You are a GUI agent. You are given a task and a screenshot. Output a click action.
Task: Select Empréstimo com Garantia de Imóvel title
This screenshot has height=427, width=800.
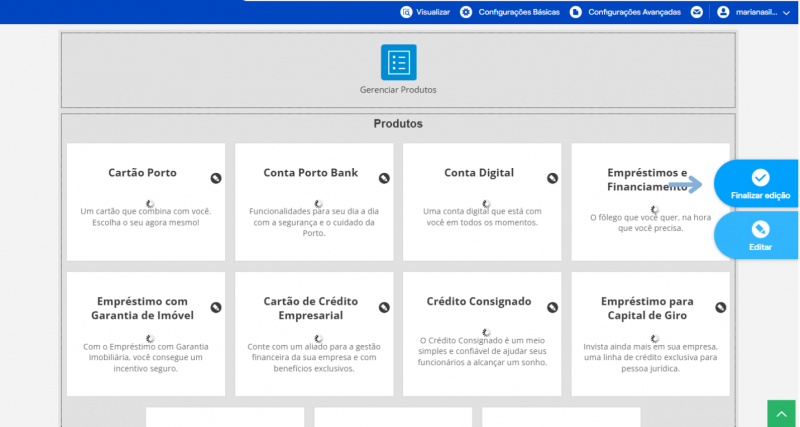(x=142, y=308)
